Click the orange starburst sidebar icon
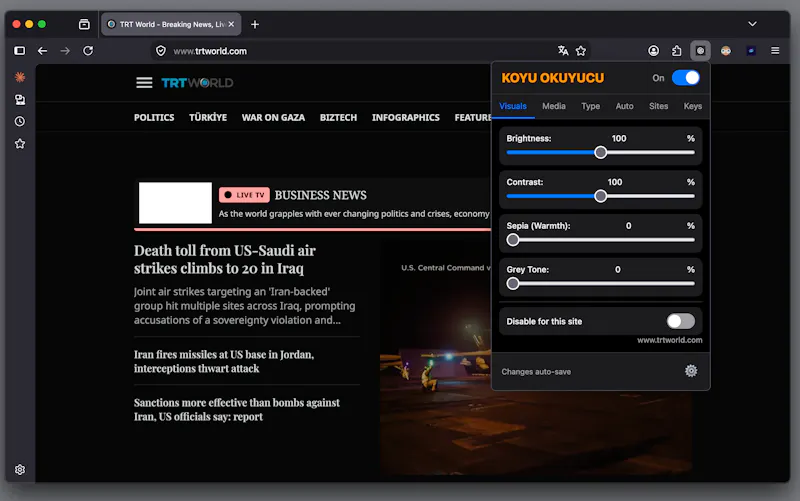Viewport: 800px width, 501px height. [20, 77]
